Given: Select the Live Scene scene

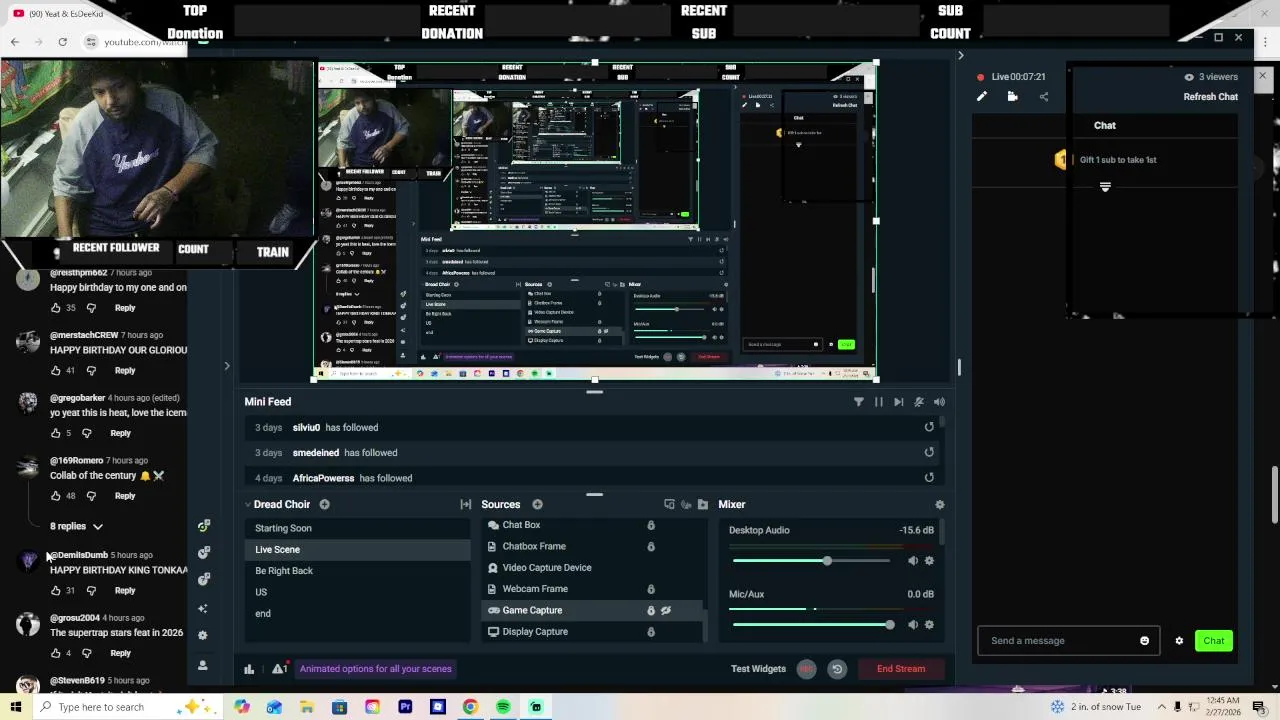Looking at the screenshot, I should point(277,549).
